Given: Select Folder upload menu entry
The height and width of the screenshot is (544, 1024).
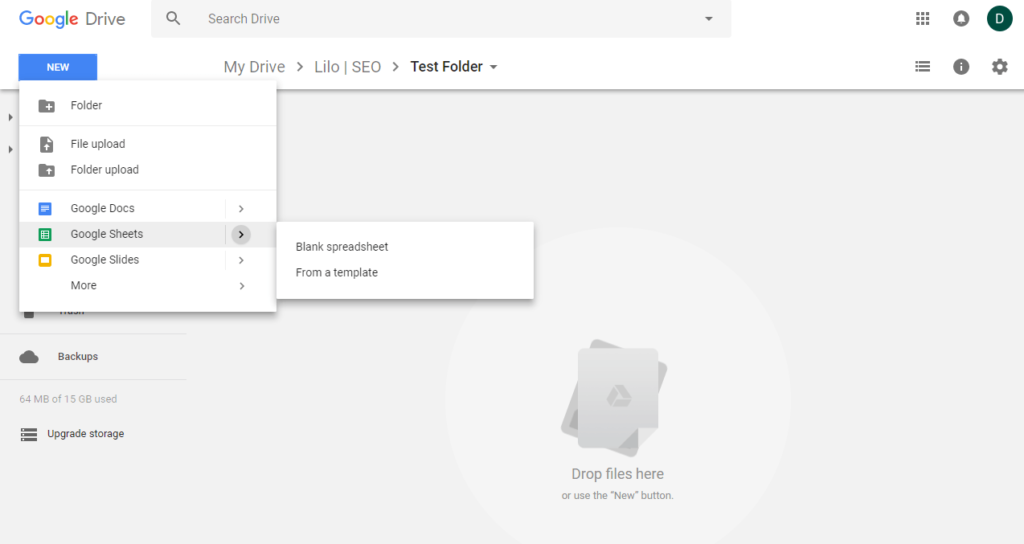Looking at the screenshot, I should tap(148, 170).
